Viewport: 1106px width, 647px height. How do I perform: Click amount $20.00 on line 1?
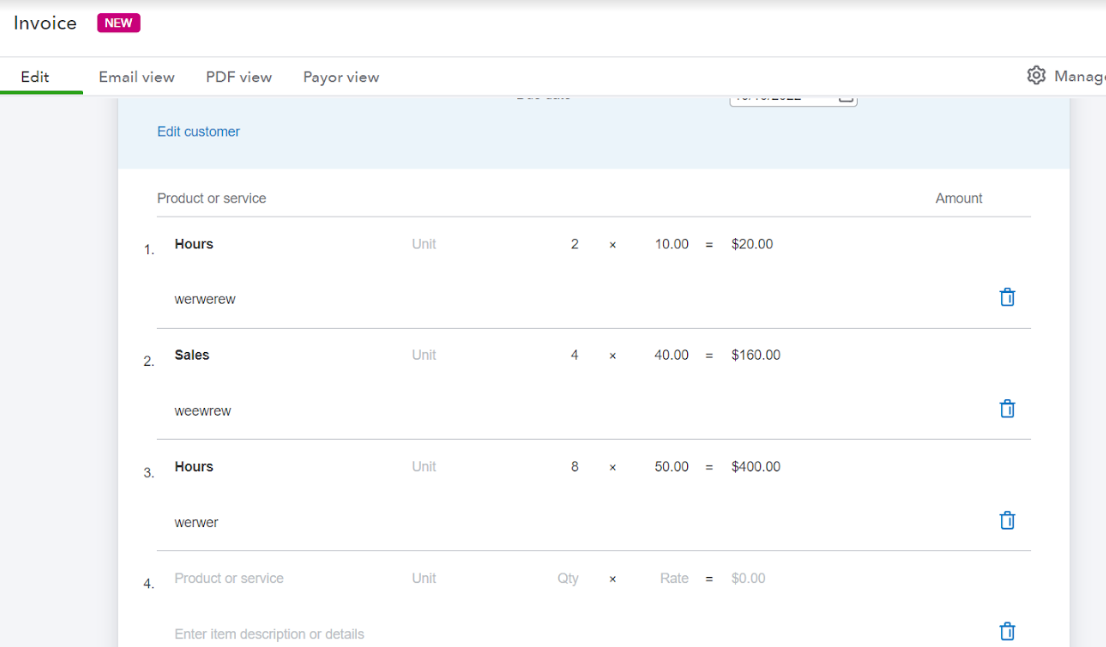752,244
